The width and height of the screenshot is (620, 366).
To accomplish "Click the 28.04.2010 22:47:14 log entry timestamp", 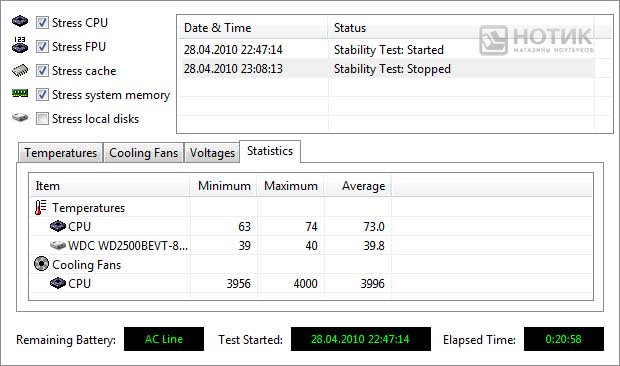I will [x=233, y=50].
